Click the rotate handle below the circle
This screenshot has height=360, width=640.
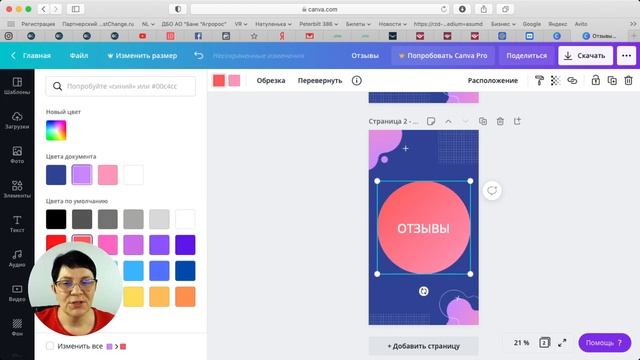(424, 291)
